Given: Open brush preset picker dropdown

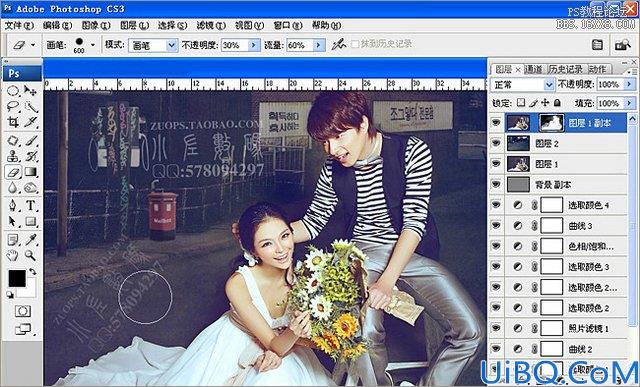Looking at the screenshot, I should (93, 45).
